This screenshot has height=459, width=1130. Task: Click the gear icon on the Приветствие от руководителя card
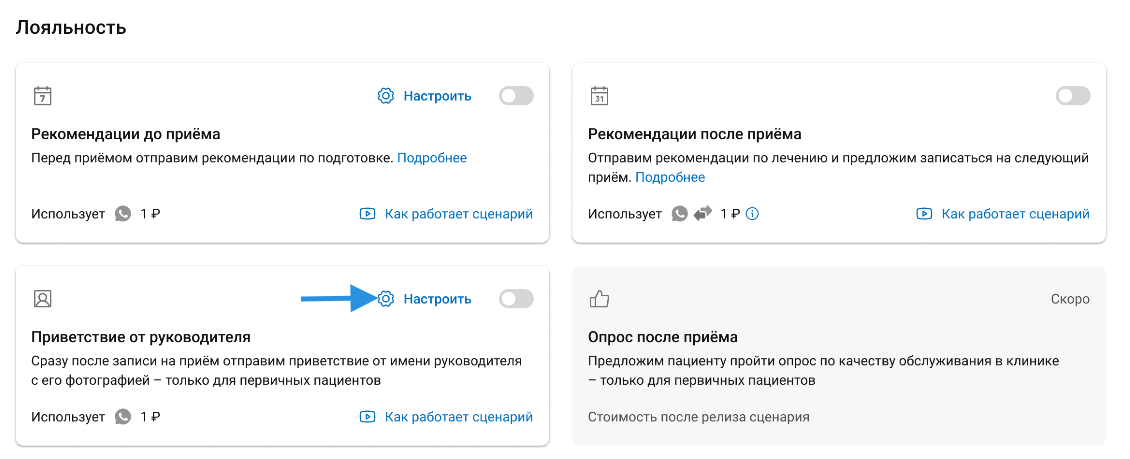386,298
